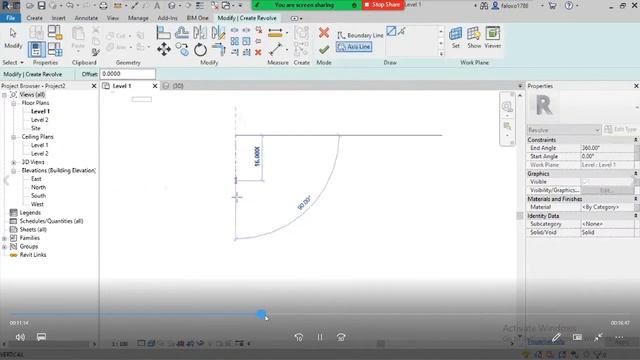Click the Offset input field
The image size is (640, 360).
tap(128, 74)
